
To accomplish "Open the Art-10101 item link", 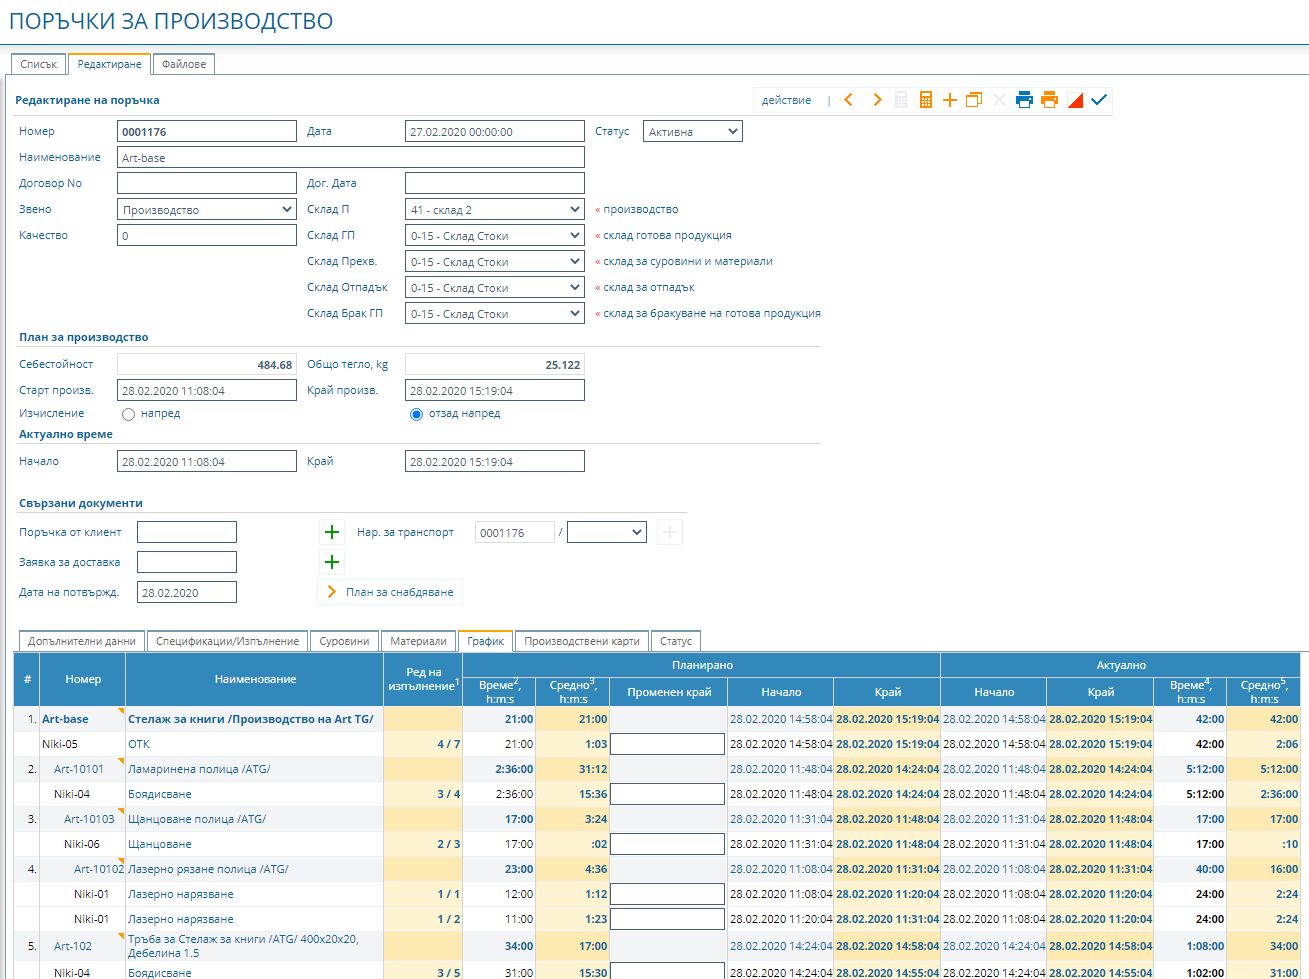I will 79,769.
